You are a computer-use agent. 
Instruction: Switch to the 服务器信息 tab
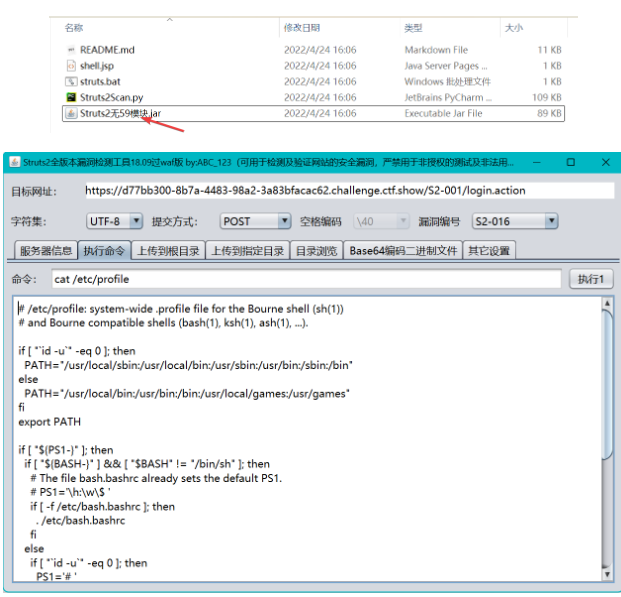pyautogui.click(x=46, y=251)
